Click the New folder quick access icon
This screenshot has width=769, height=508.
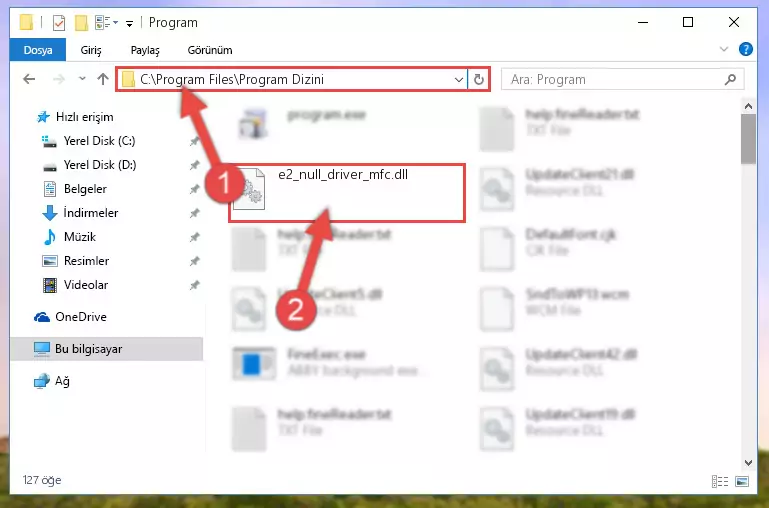click(x=81, y=23)
